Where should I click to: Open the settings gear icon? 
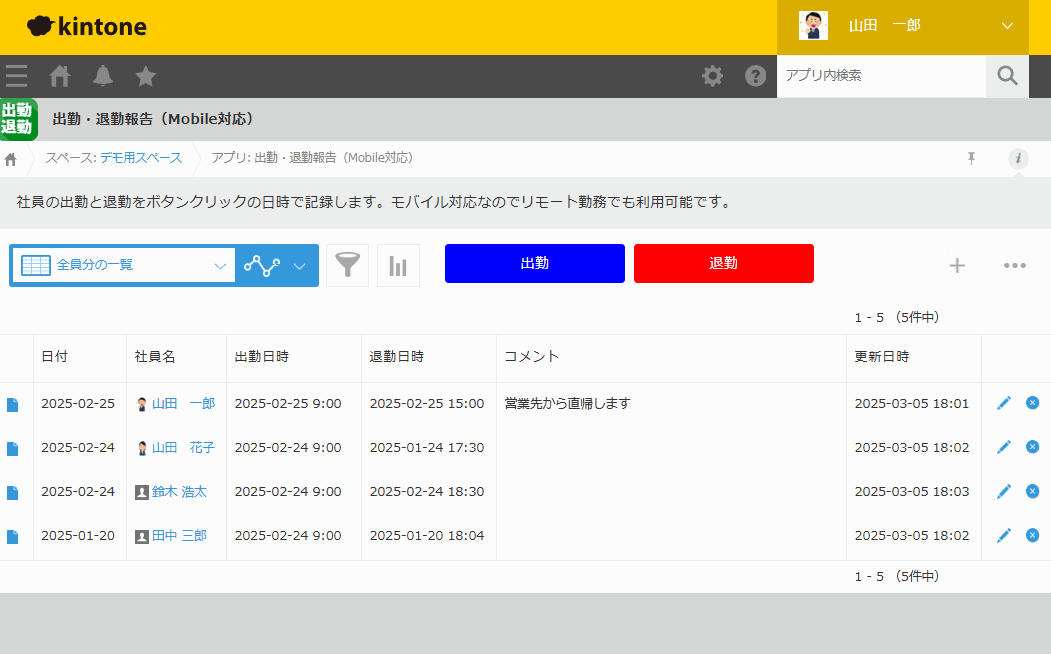click(712, 76)
